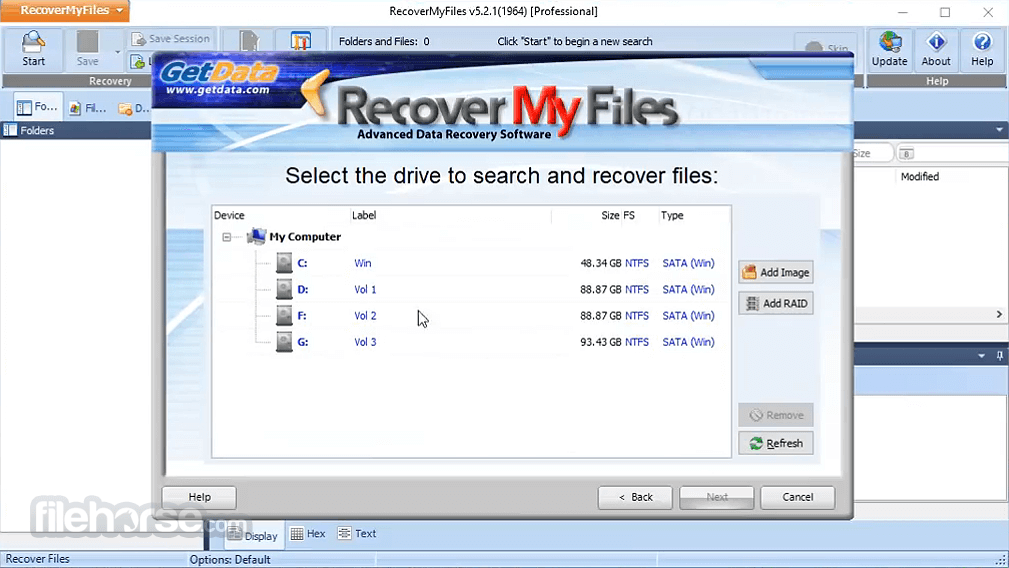Select the Win label of drive C:
Screen dimensions: 1009x568
point(362,263)
